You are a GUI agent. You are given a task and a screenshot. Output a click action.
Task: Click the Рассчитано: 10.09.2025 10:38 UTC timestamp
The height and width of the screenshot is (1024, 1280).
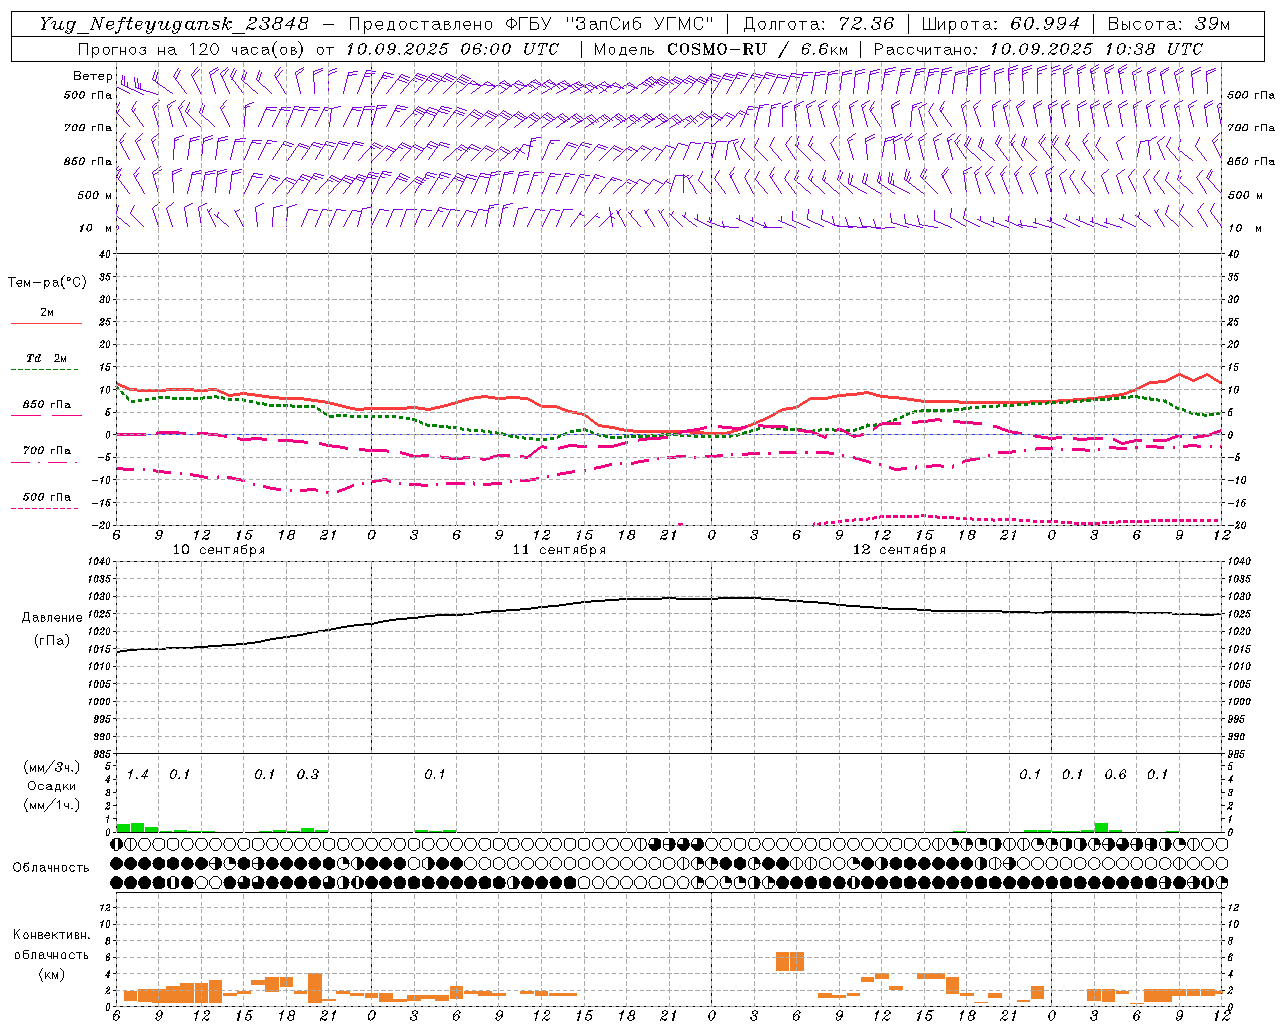(x=1038, y=49)
